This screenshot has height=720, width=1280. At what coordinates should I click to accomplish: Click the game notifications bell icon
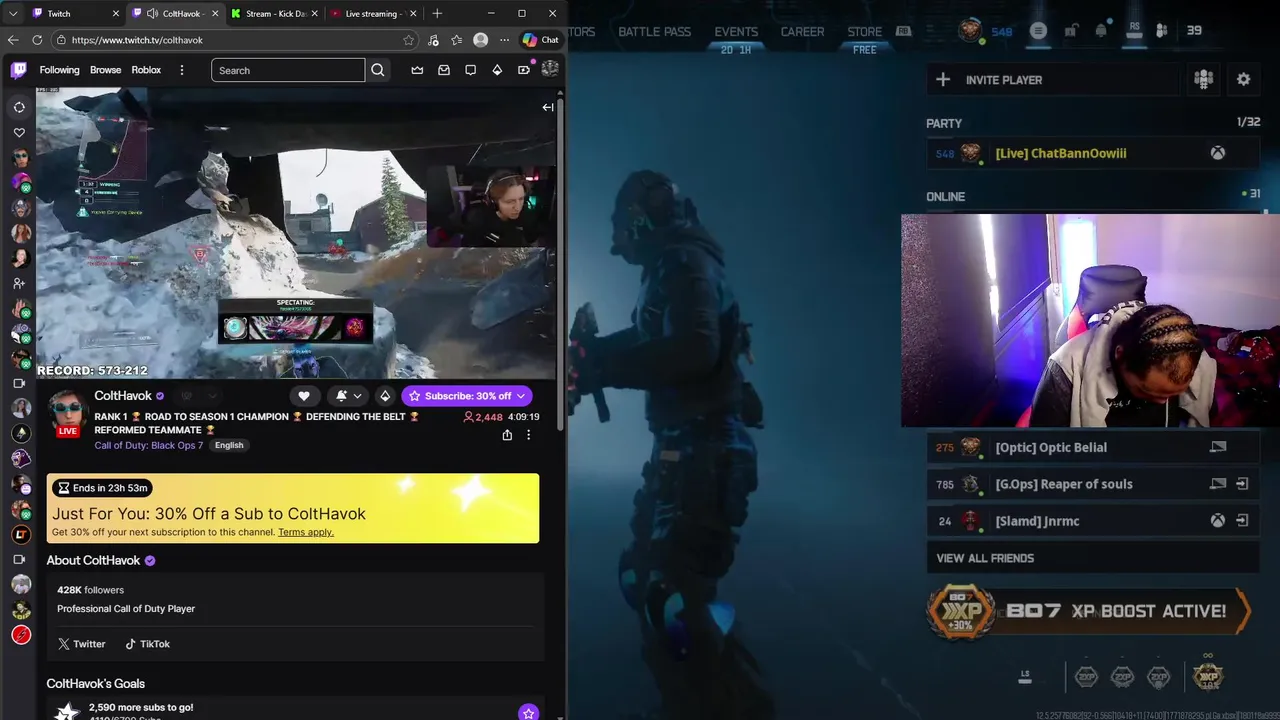click(x=1101, y=31)
